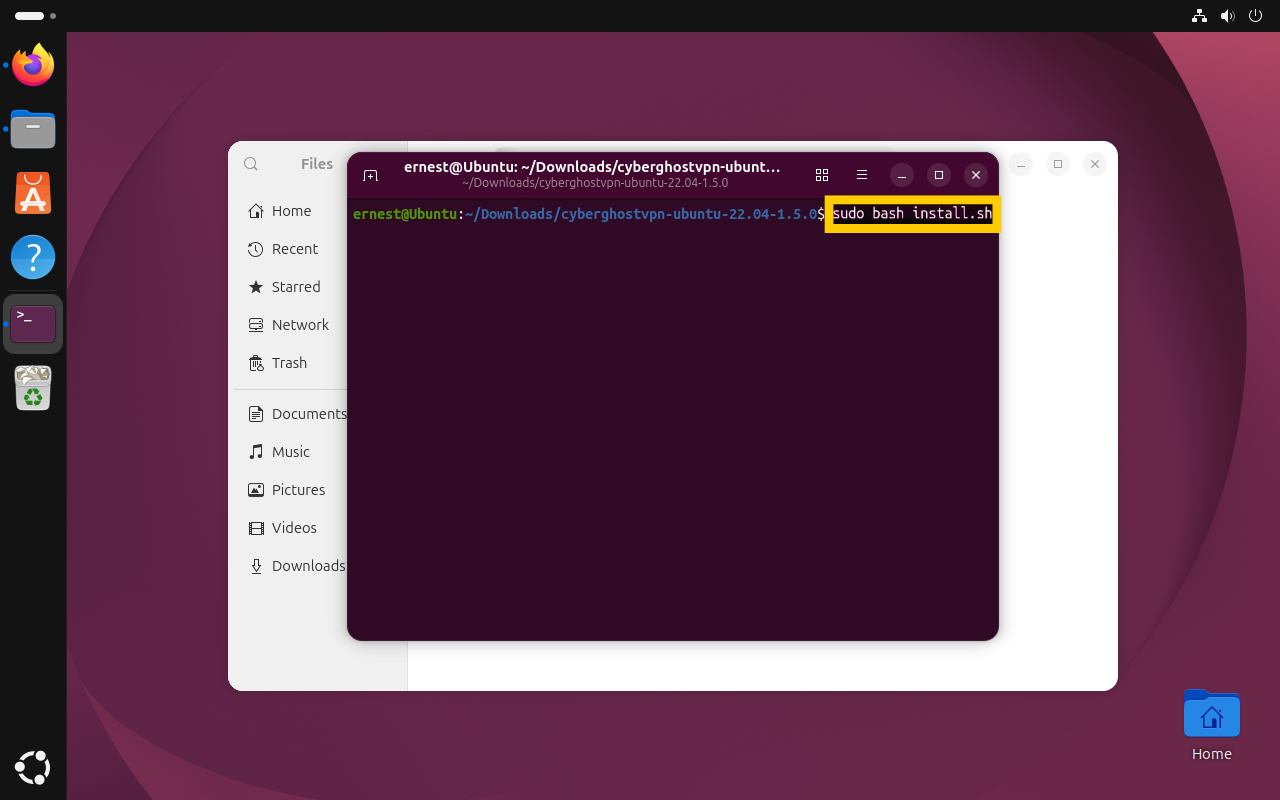Open Pictures in Files sidebar
1280x800 pixels.
coord(289,490)
